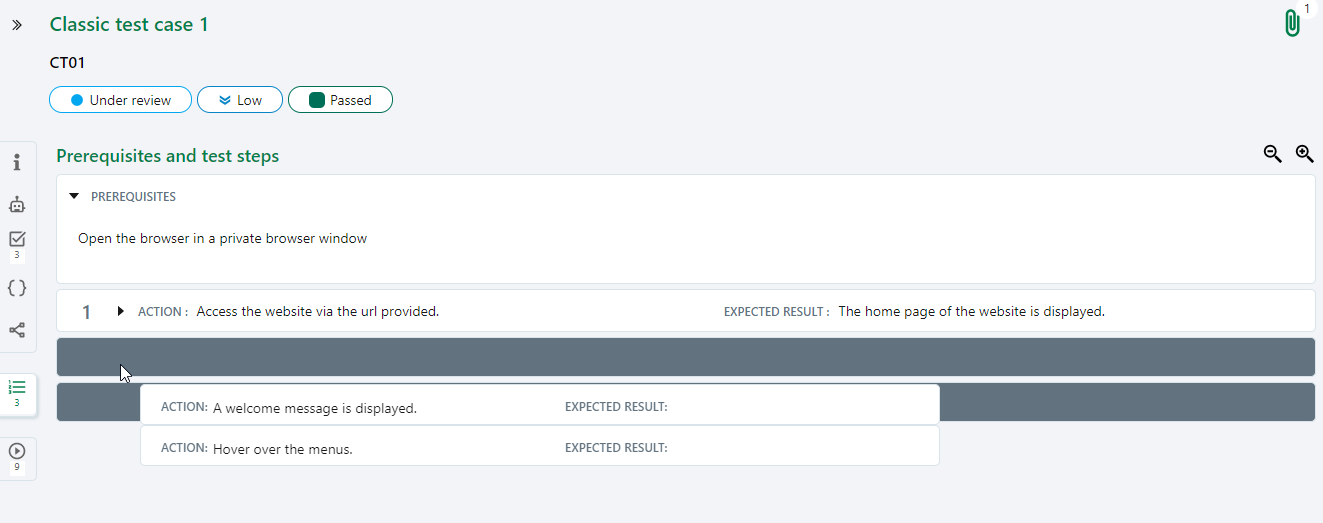Open the Information panel icon

17,162
